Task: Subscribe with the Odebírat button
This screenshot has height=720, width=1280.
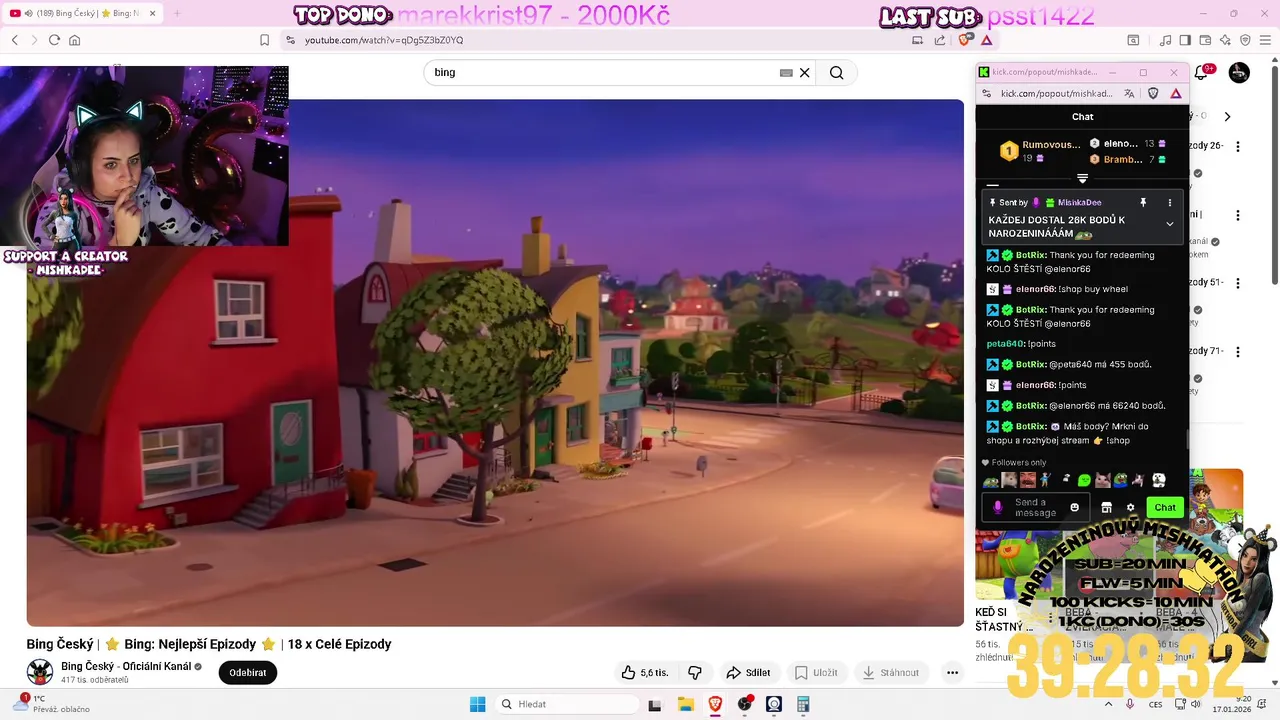Action: [248, 673]
